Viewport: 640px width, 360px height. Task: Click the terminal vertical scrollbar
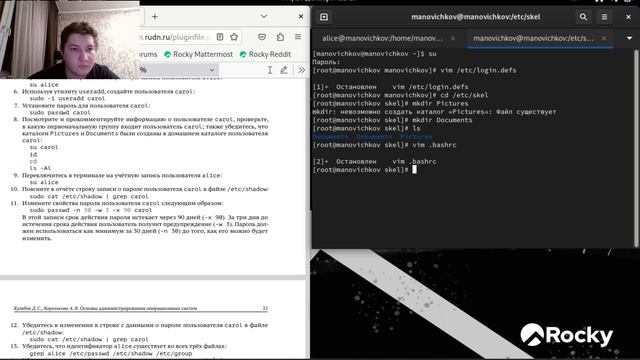[x=636, y=148]
